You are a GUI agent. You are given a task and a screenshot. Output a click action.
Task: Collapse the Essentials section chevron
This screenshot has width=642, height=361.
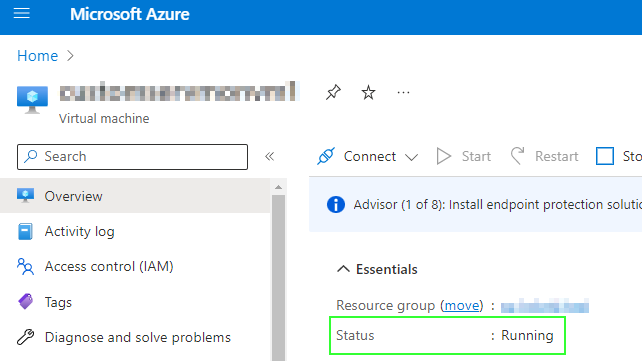point(343,269)
